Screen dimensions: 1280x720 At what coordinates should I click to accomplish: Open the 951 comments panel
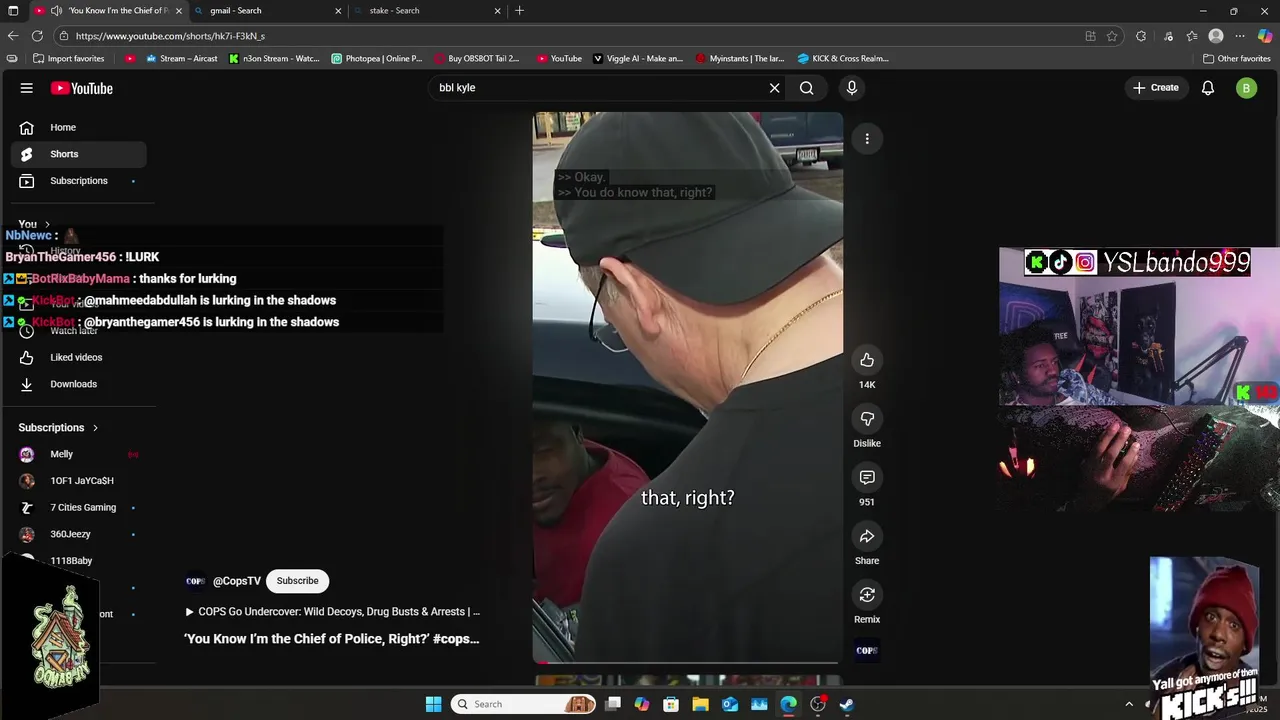(867, 478)
